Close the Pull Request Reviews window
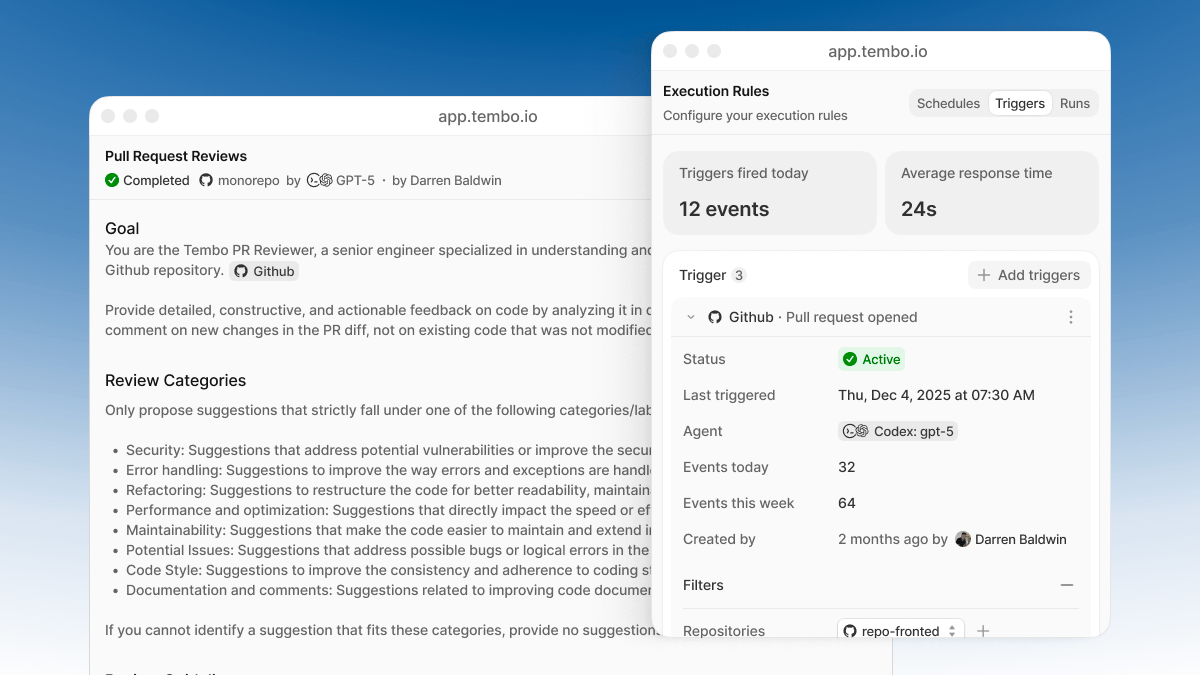Viewport: 1200px width, 675px height. pyautogui.click(x=108, y=116)
